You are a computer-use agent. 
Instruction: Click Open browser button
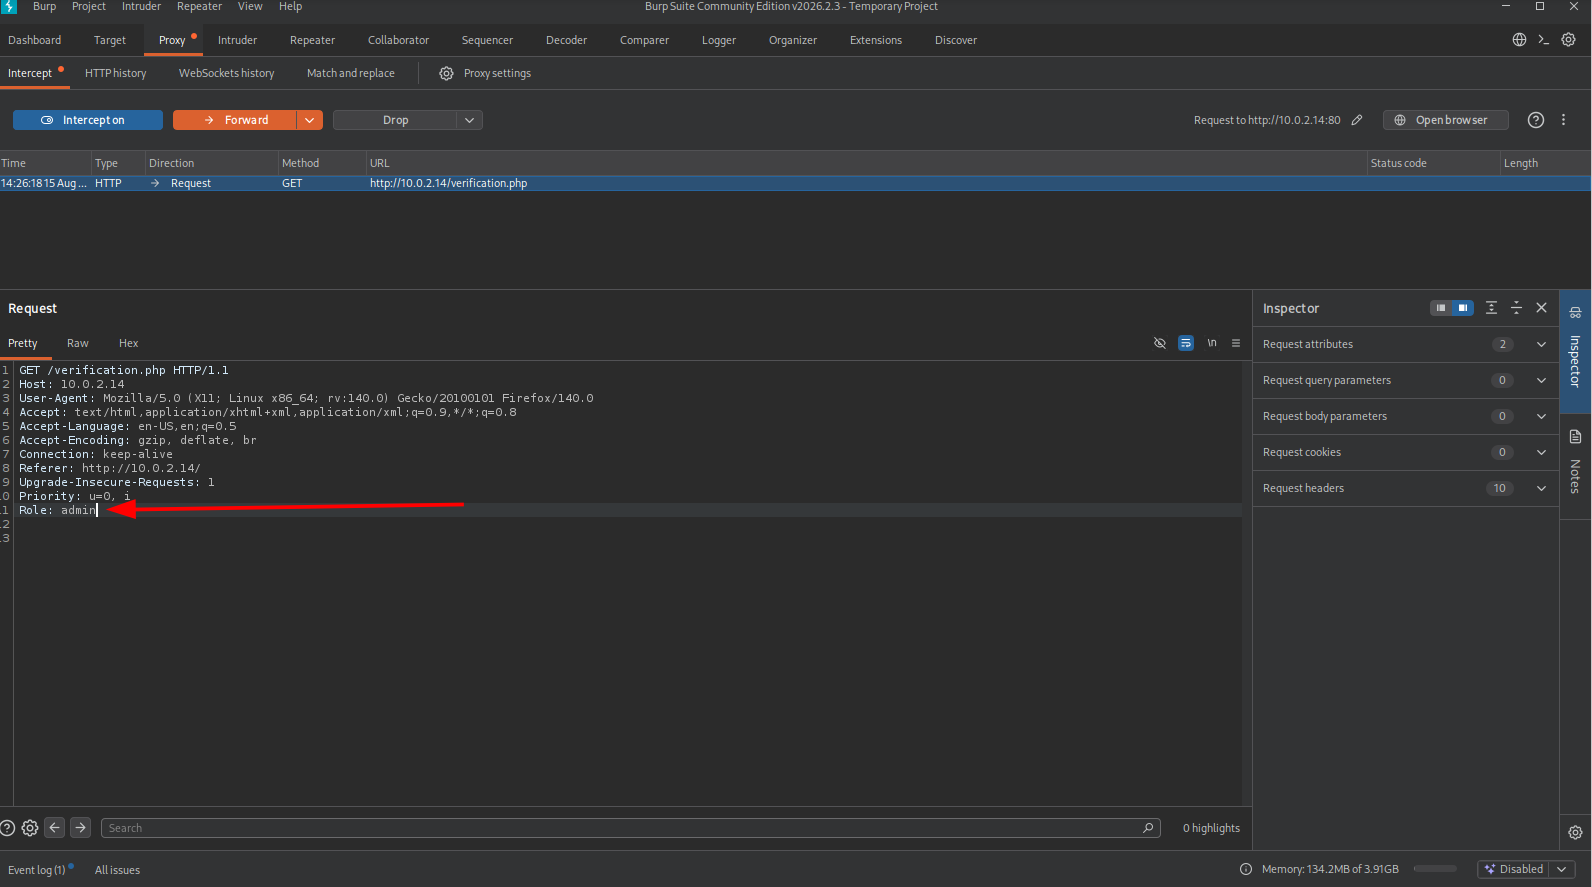click(x=1445, y=120)
